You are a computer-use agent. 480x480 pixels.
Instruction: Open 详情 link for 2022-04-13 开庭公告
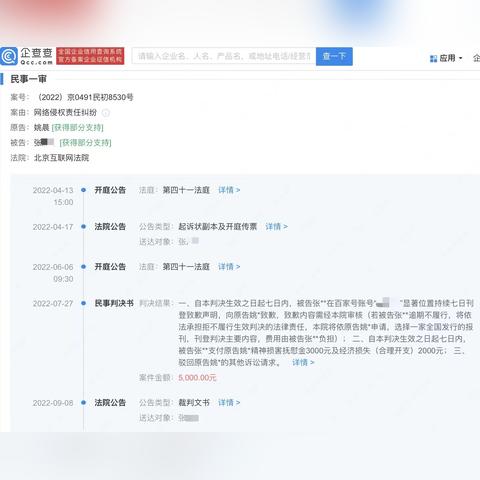(x=229, y=190)
